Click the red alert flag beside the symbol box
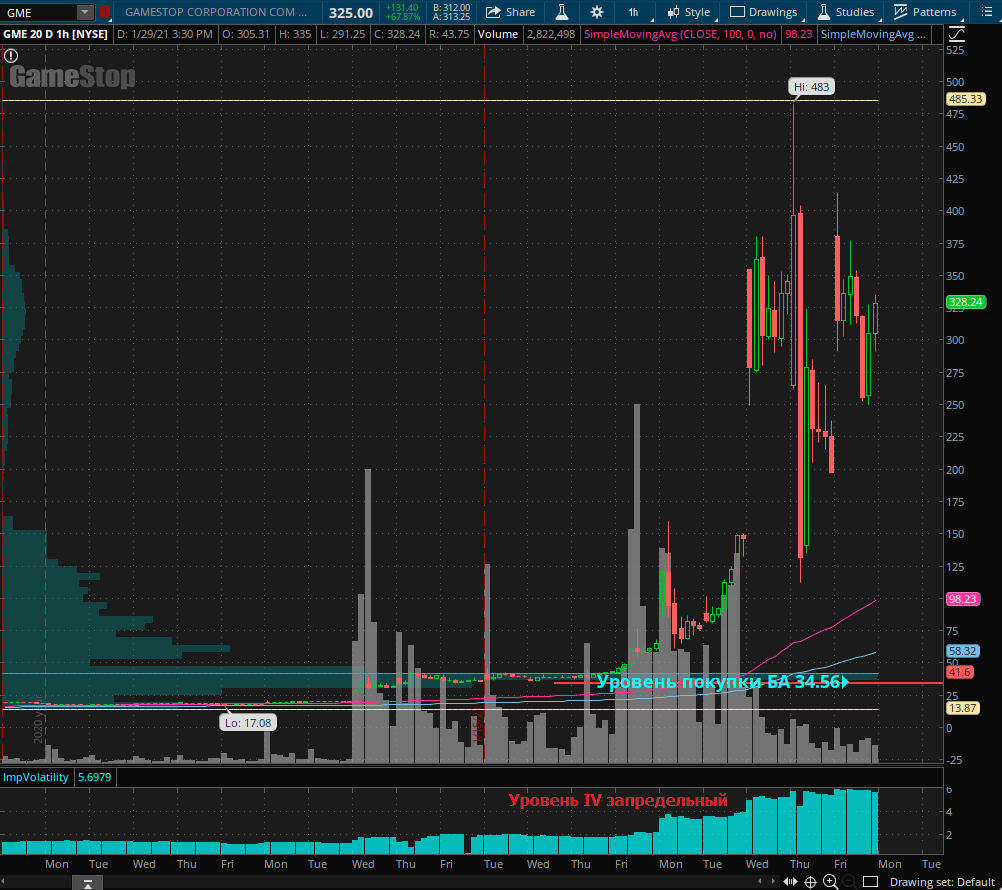 (x=104, y=12)
